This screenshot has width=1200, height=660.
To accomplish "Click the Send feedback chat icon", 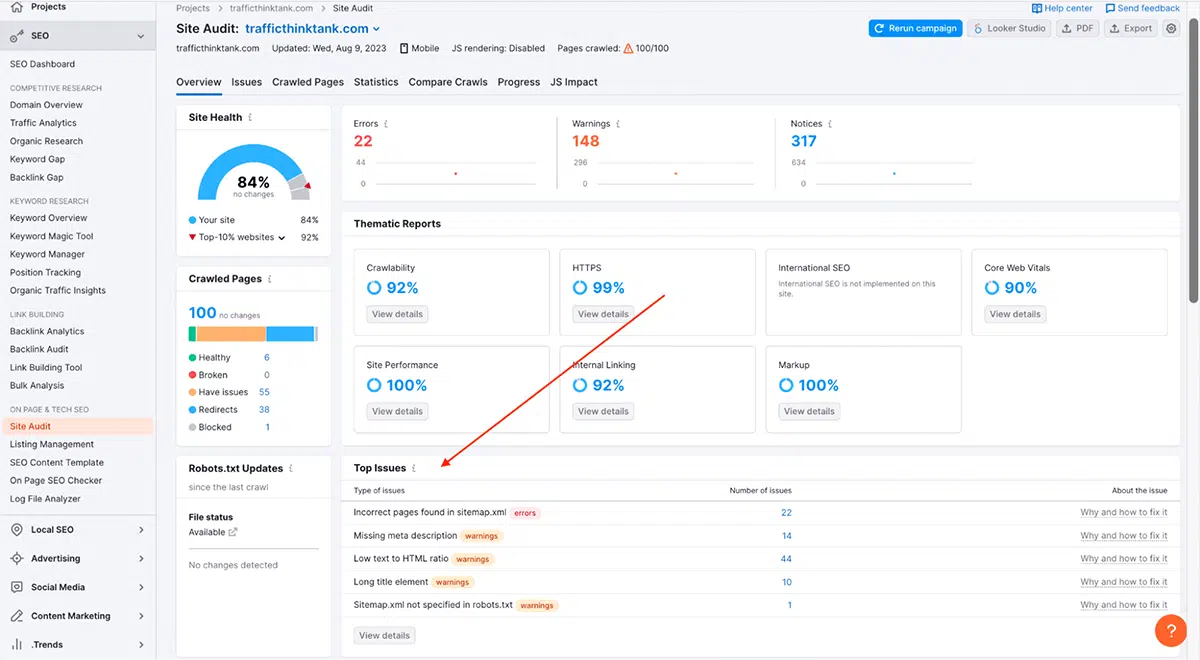I will (1110, 8).
